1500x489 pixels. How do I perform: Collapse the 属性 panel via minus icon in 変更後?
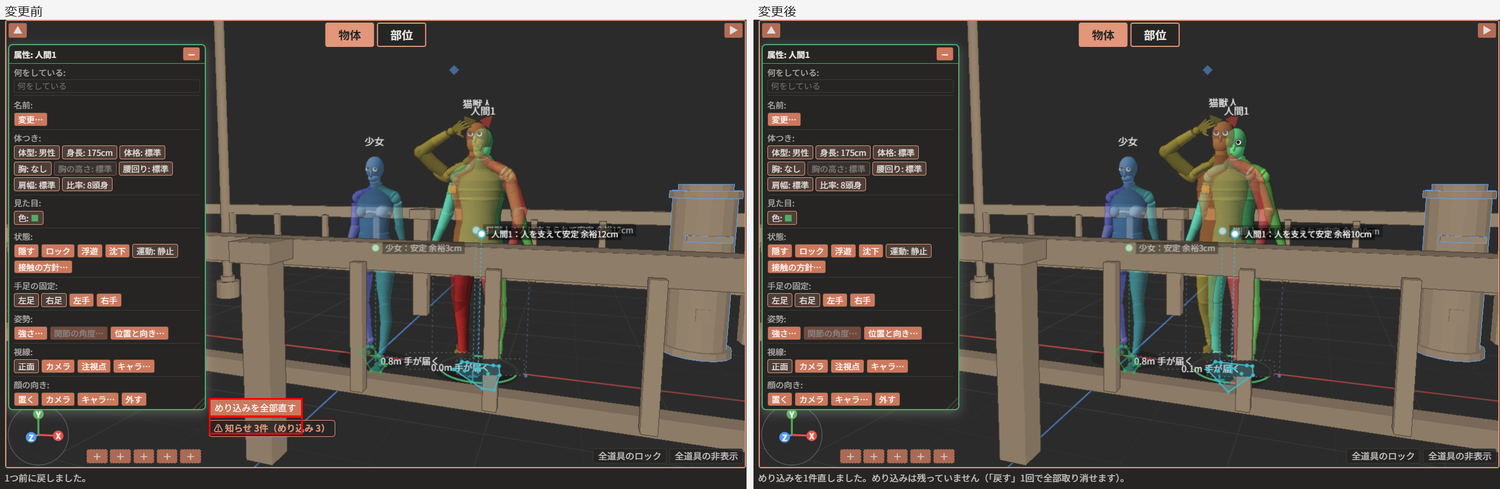944,54
